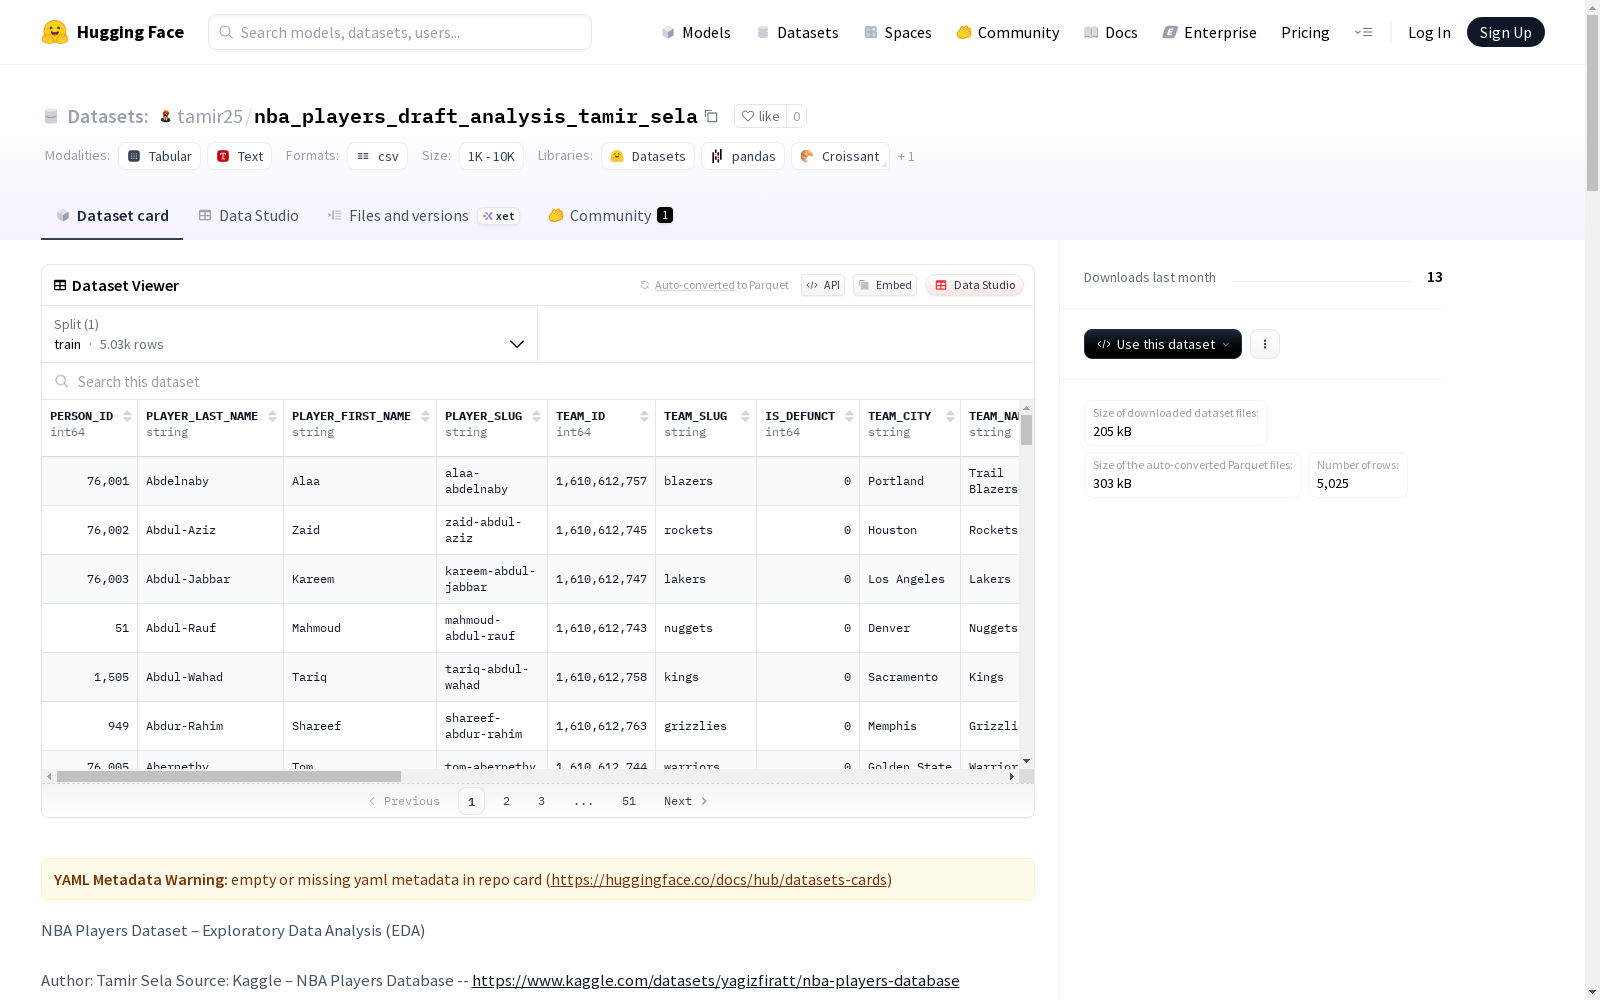Open Spaces in the top navigation
The width and height of the screenshot is (1600, 1000).
pyautogui.click(x=898, y=32)
